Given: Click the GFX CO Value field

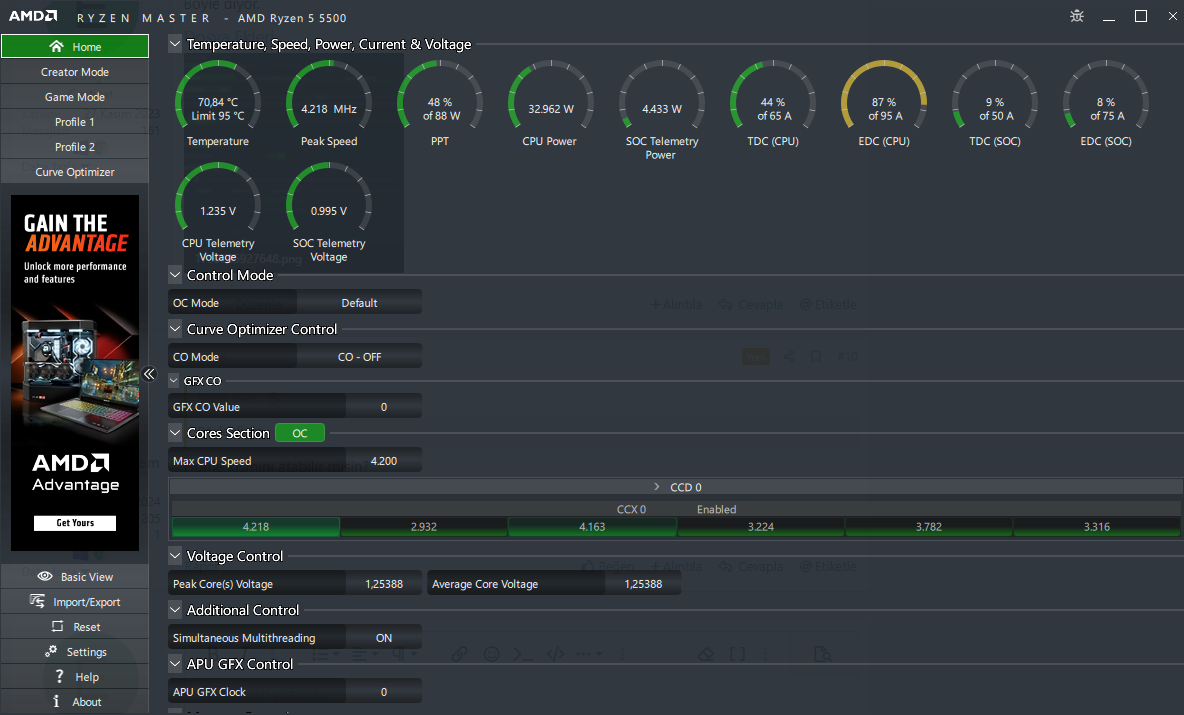Looking at the screenshot, I should pos(384,406).
